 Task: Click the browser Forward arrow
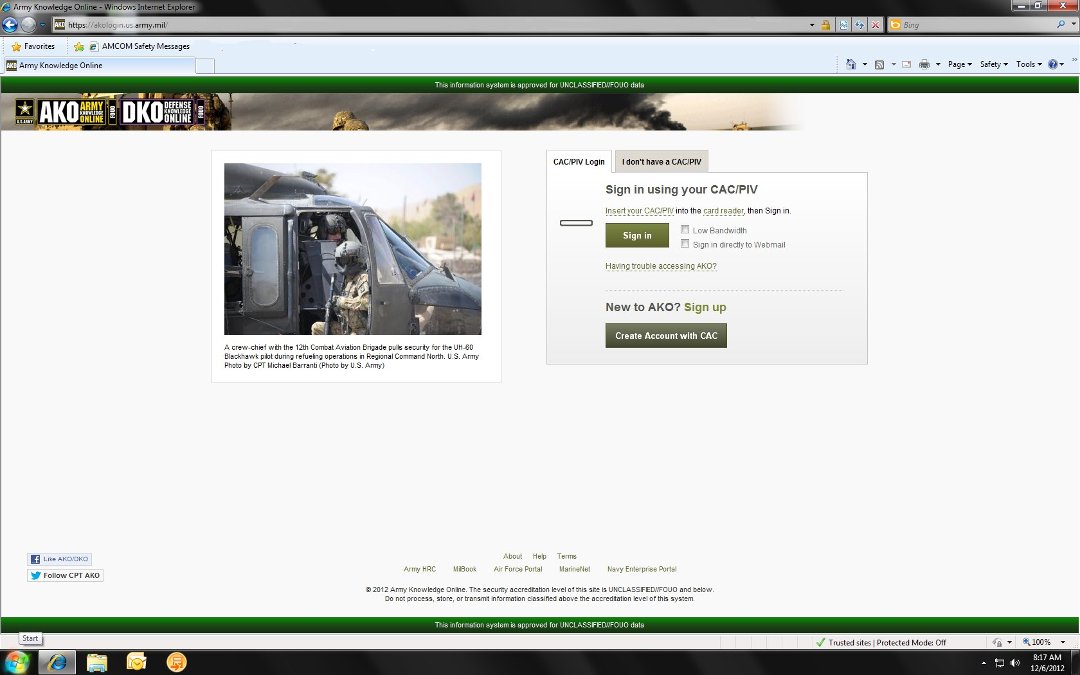coord(28,25)
